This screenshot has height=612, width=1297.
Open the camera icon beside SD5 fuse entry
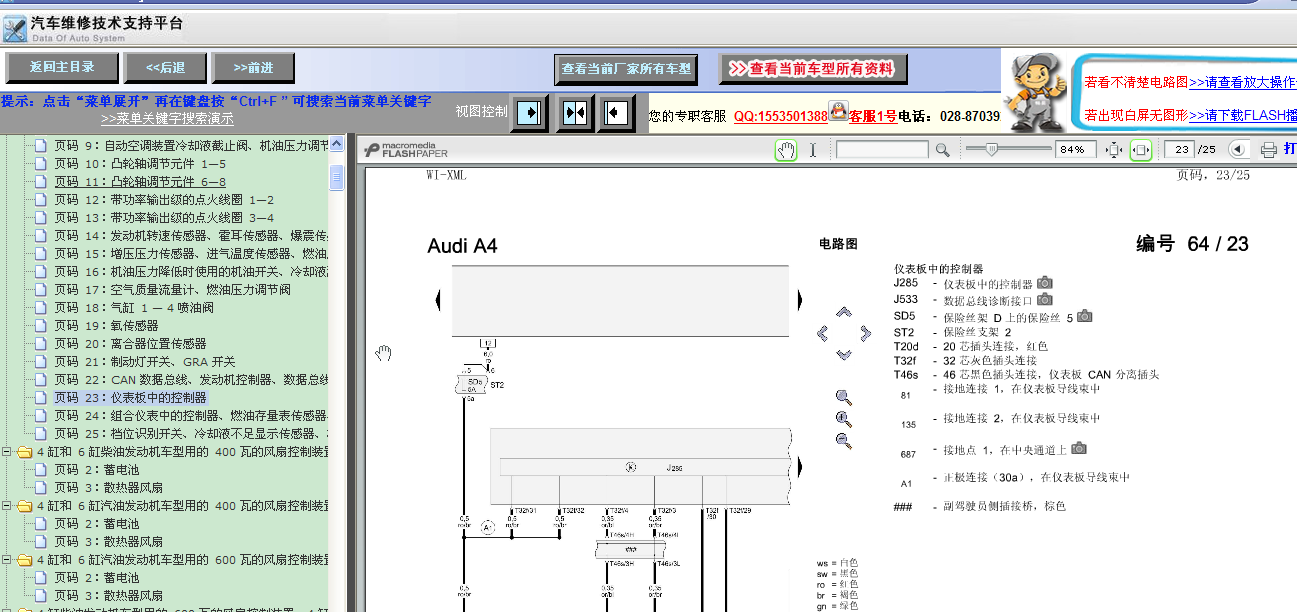1084,316
